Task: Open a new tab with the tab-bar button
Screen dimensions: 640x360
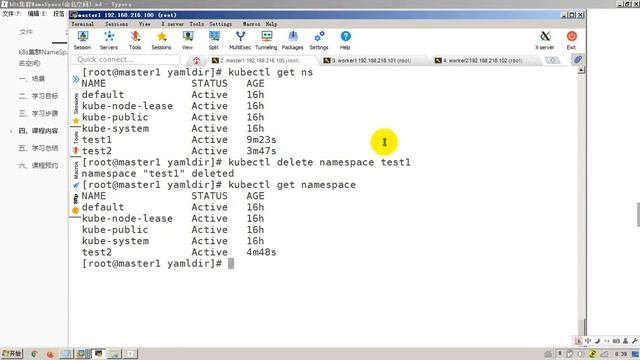Action: [552, 60]
